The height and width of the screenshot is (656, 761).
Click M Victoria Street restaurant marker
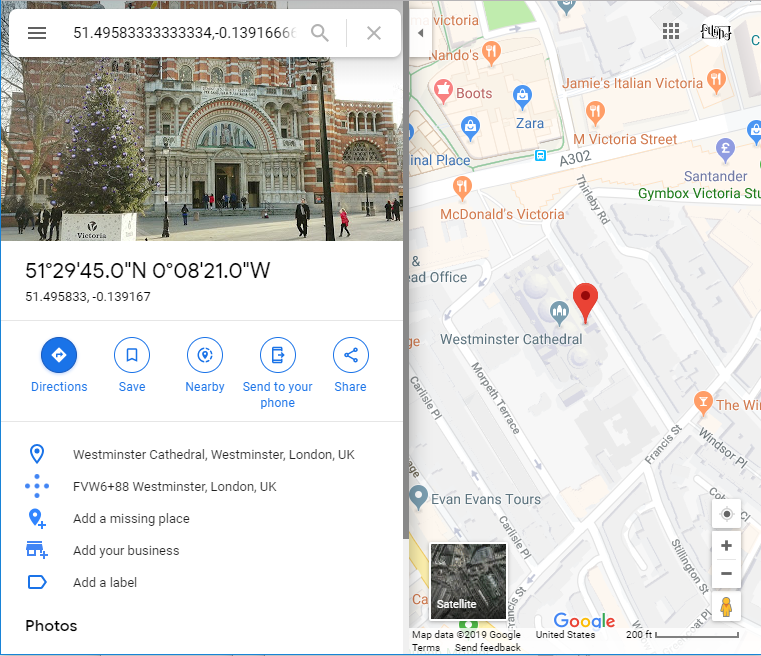(595, 113)
